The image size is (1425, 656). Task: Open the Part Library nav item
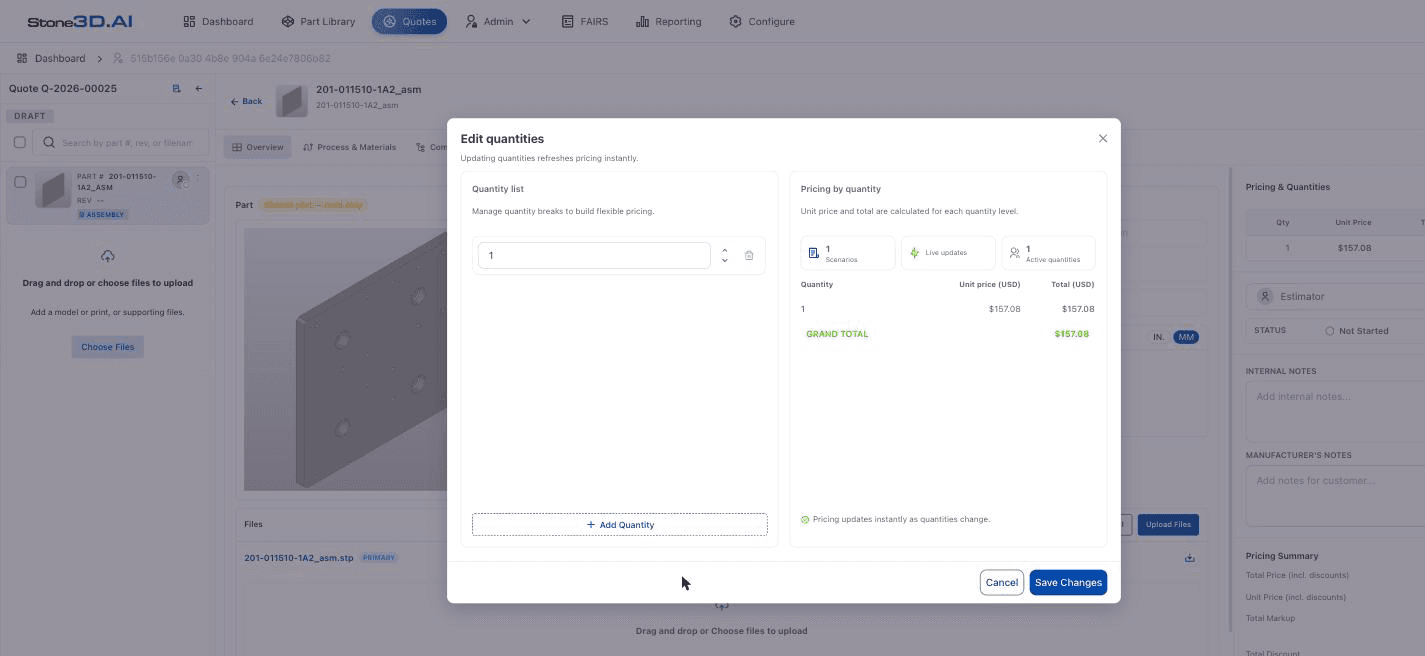(318, 21)
